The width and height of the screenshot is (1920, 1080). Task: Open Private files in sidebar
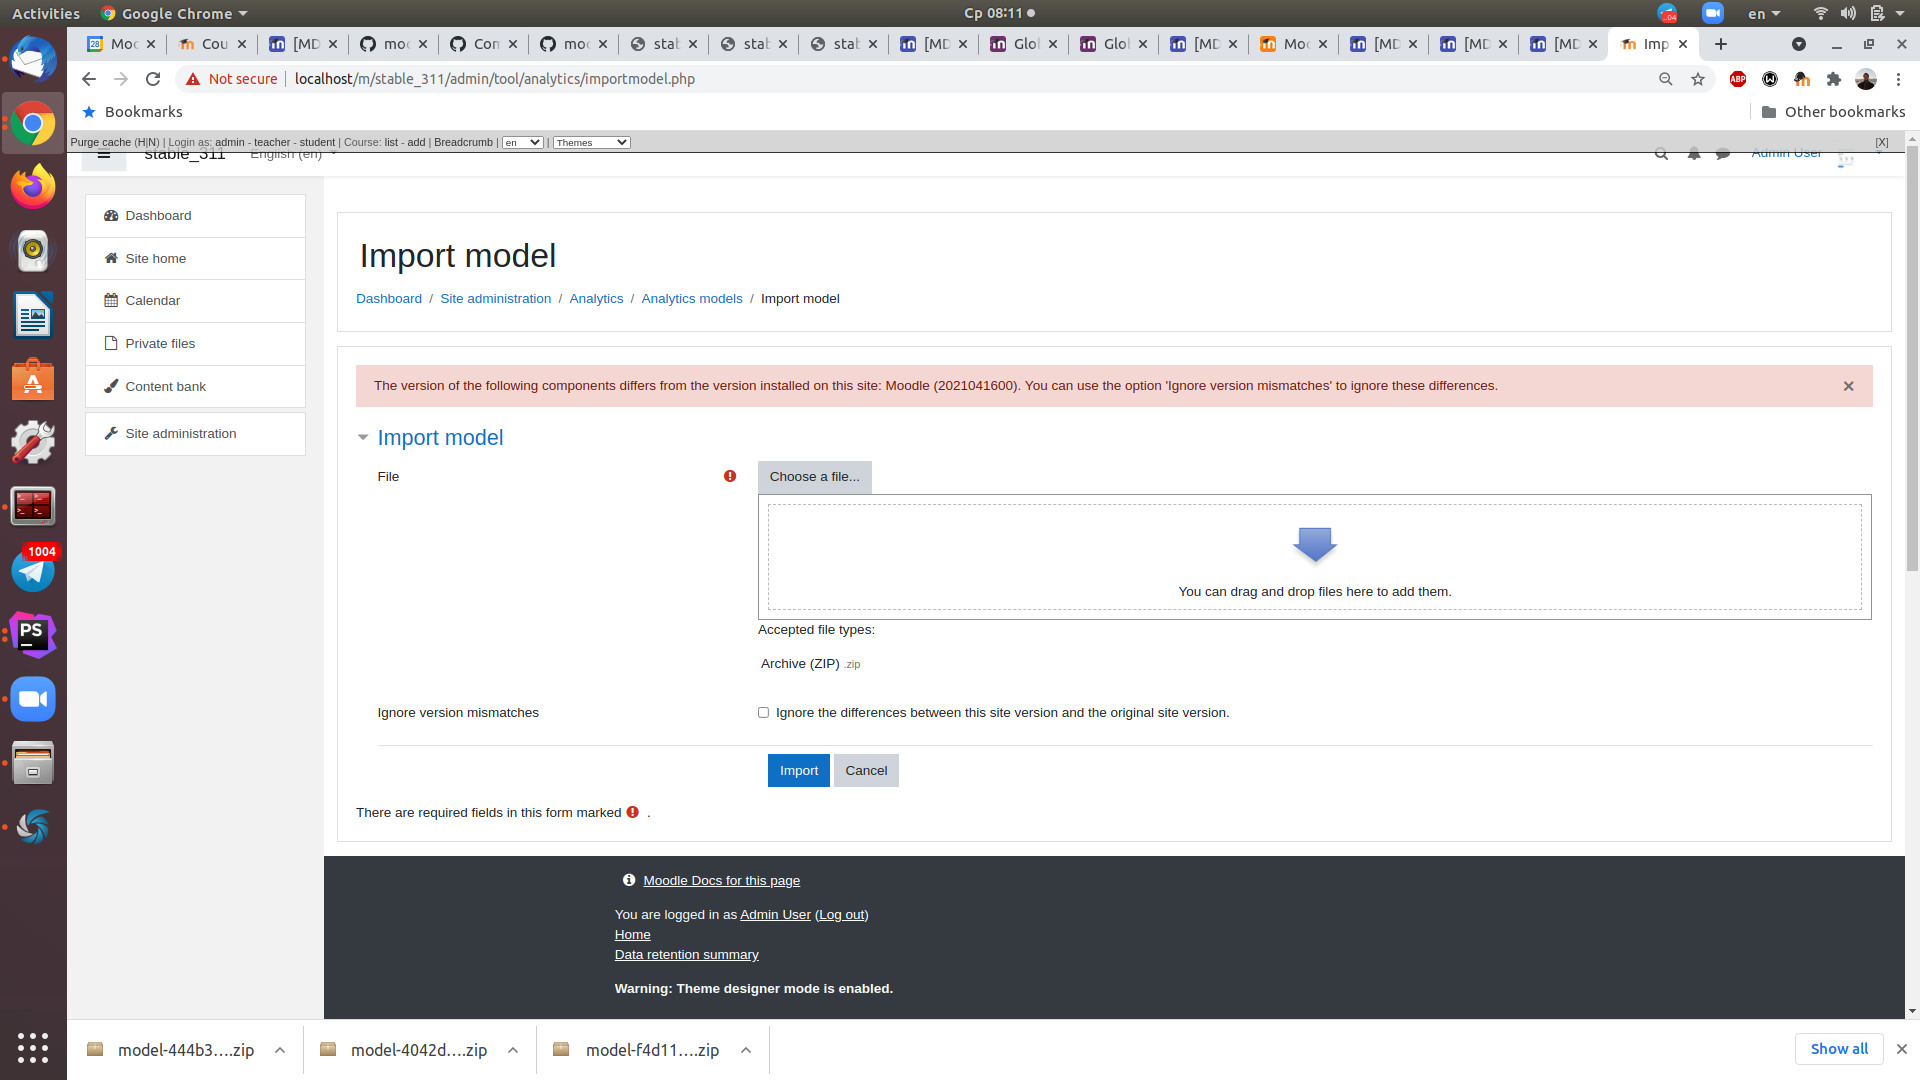pyautogui.click(x=195, y=344)
